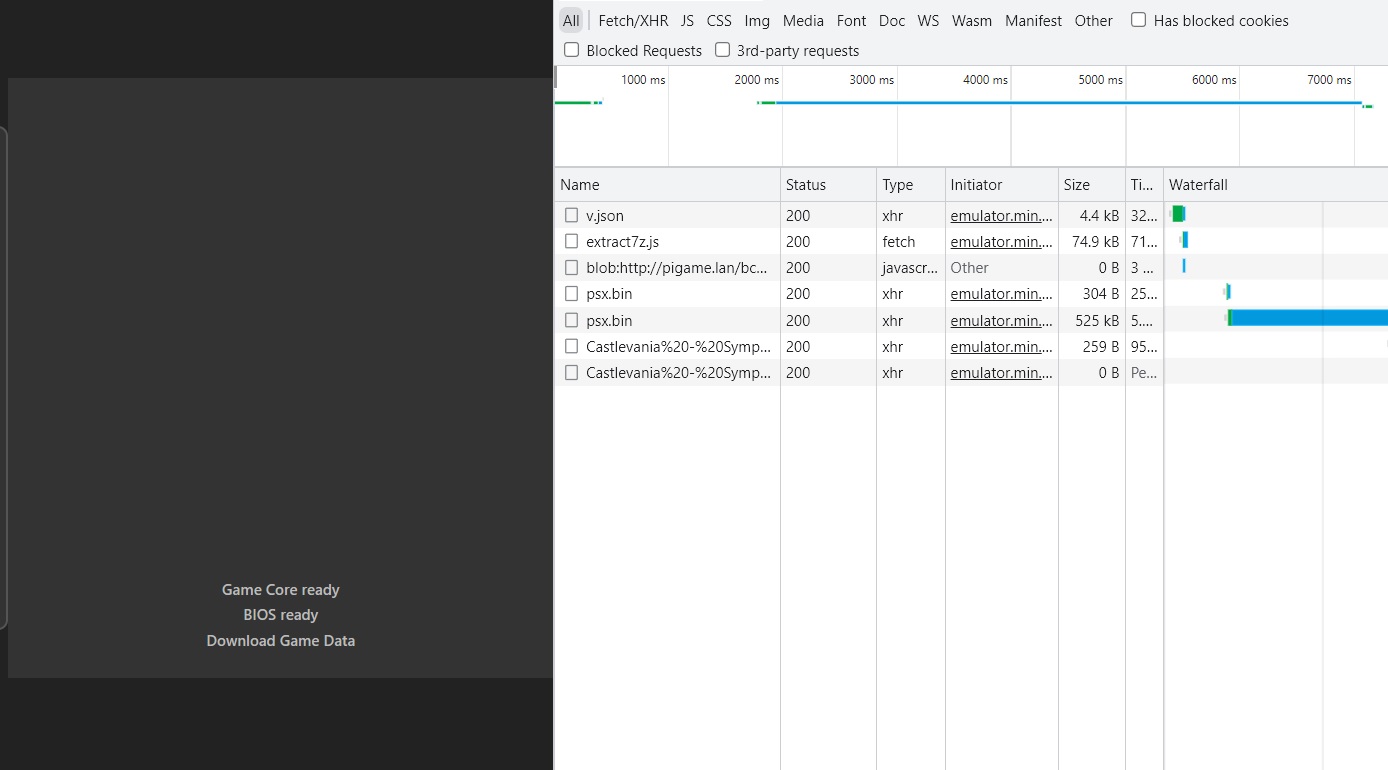
Task: Click the long blue waterfall bar for psx.bin
Action: (x=1300, y=319)
